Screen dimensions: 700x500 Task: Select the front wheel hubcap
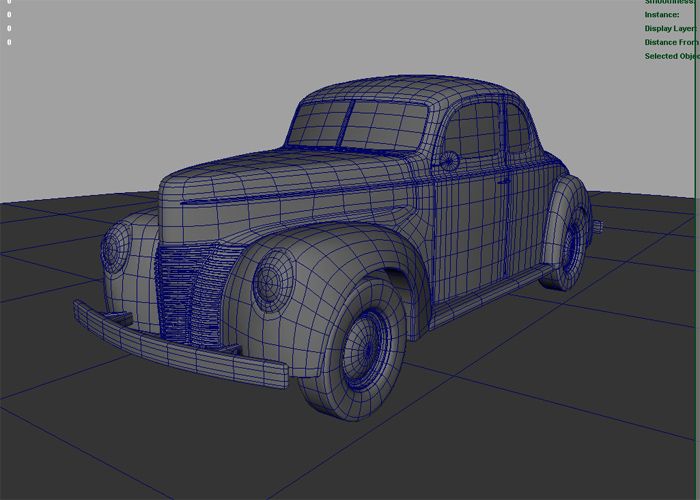click(365, 350)
